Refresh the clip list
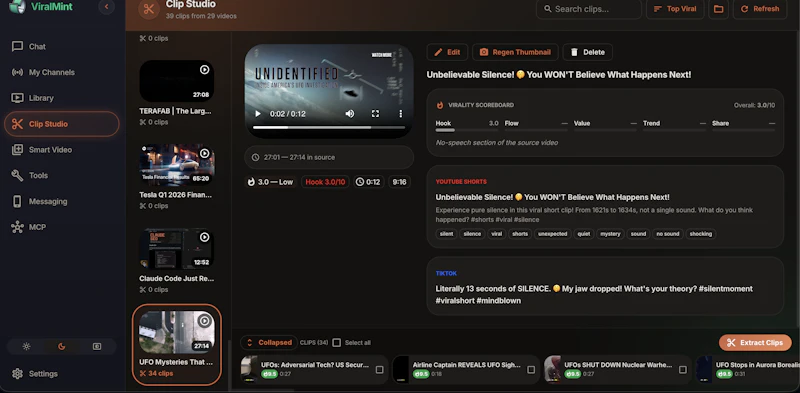 (x=760, y=9)
